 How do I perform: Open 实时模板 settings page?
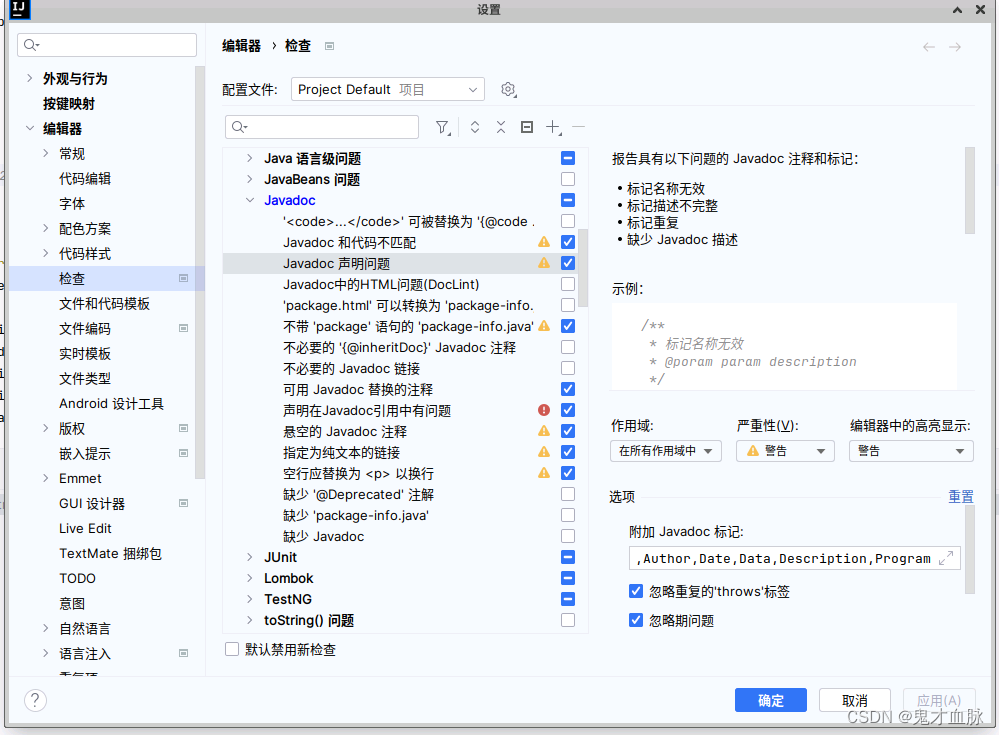tap(85, 353)
